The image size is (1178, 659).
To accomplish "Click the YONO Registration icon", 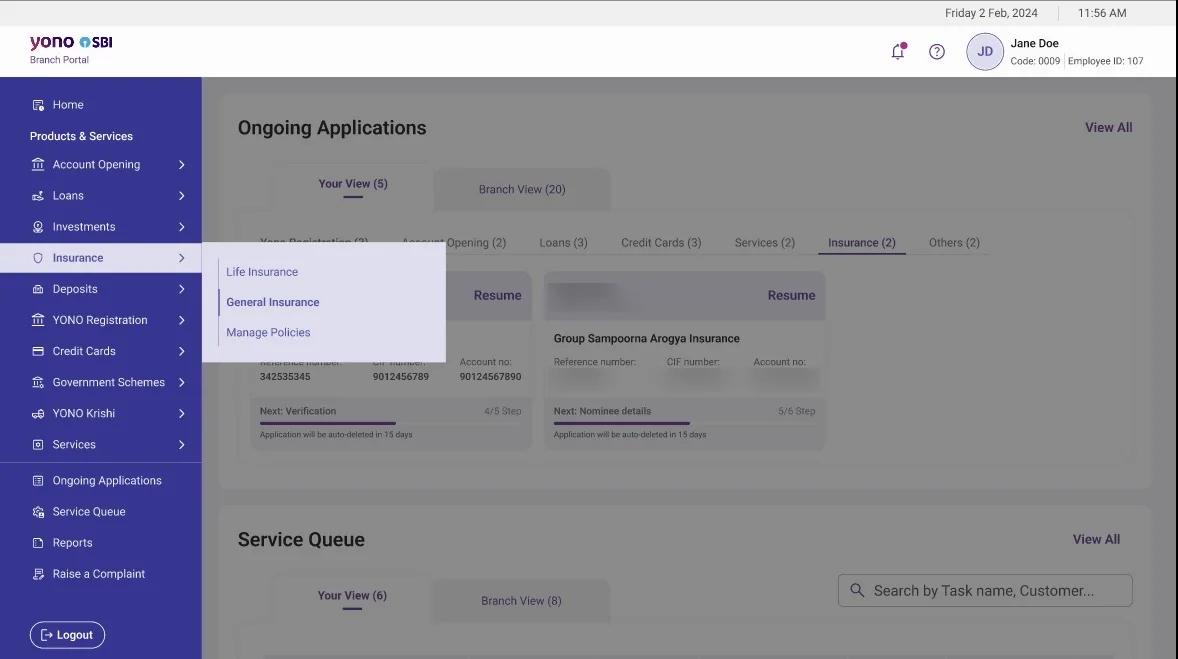I will 38,320.
